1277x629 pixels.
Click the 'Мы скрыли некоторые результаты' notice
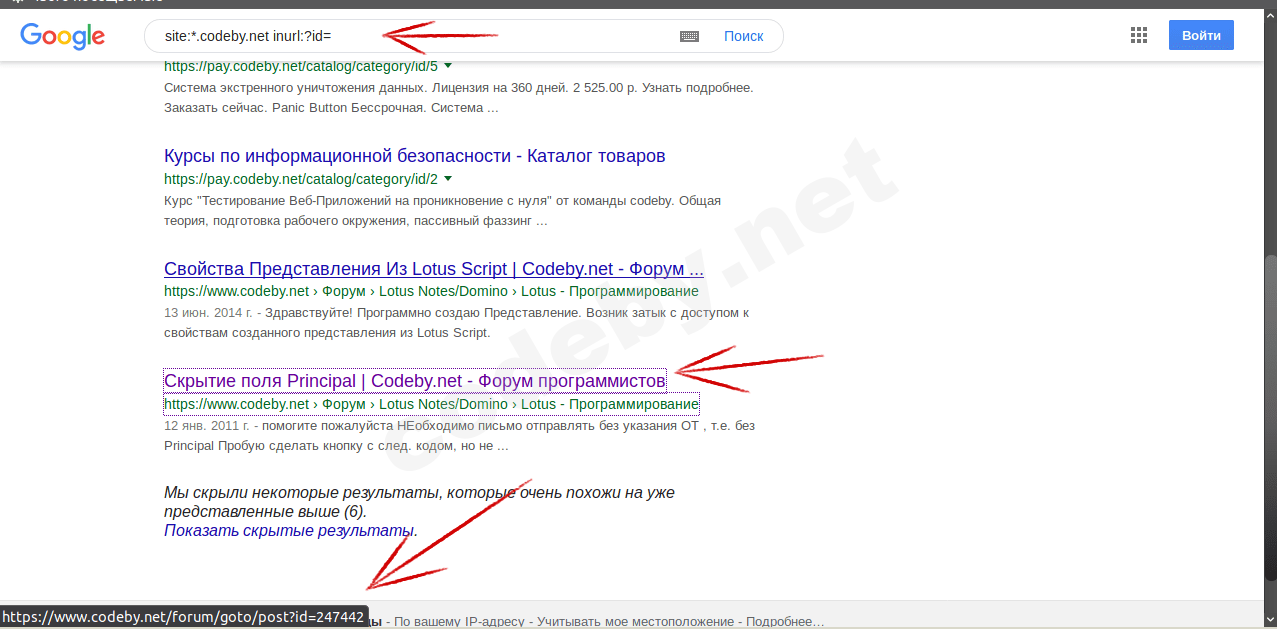pyautogui.click(x=419, y=502)
